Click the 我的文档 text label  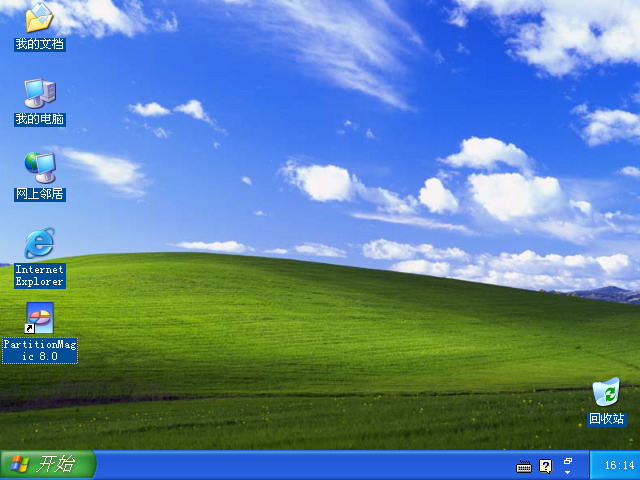[x=39, y=44]
